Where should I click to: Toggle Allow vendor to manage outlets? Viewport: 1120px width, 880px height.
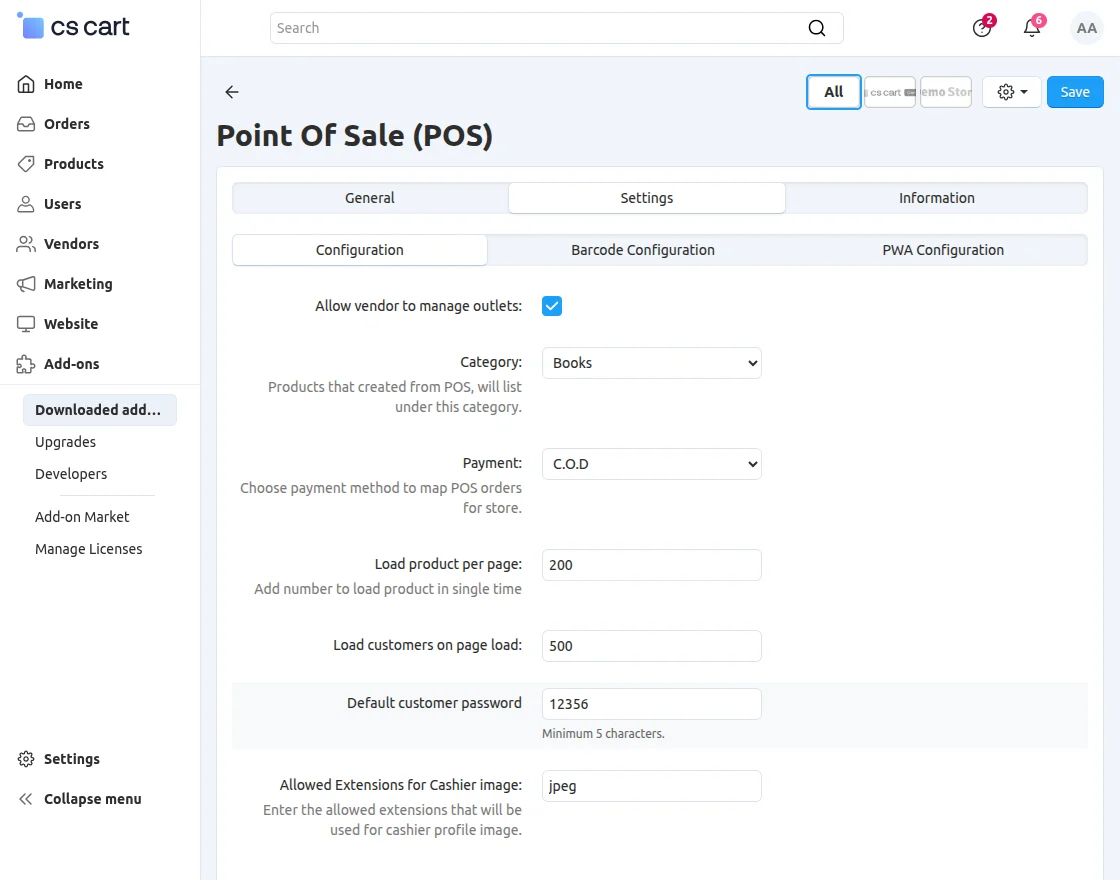(x=551, y=306)
